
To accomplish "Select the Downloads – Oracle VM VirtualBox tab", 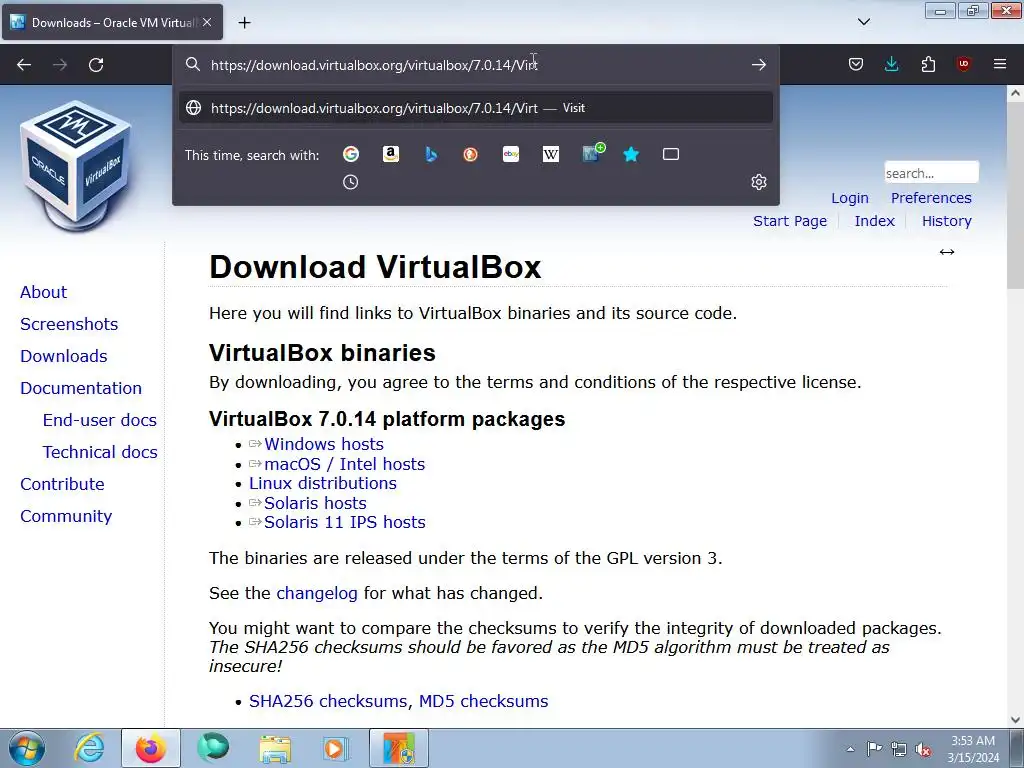I will [x=112, y=22].
